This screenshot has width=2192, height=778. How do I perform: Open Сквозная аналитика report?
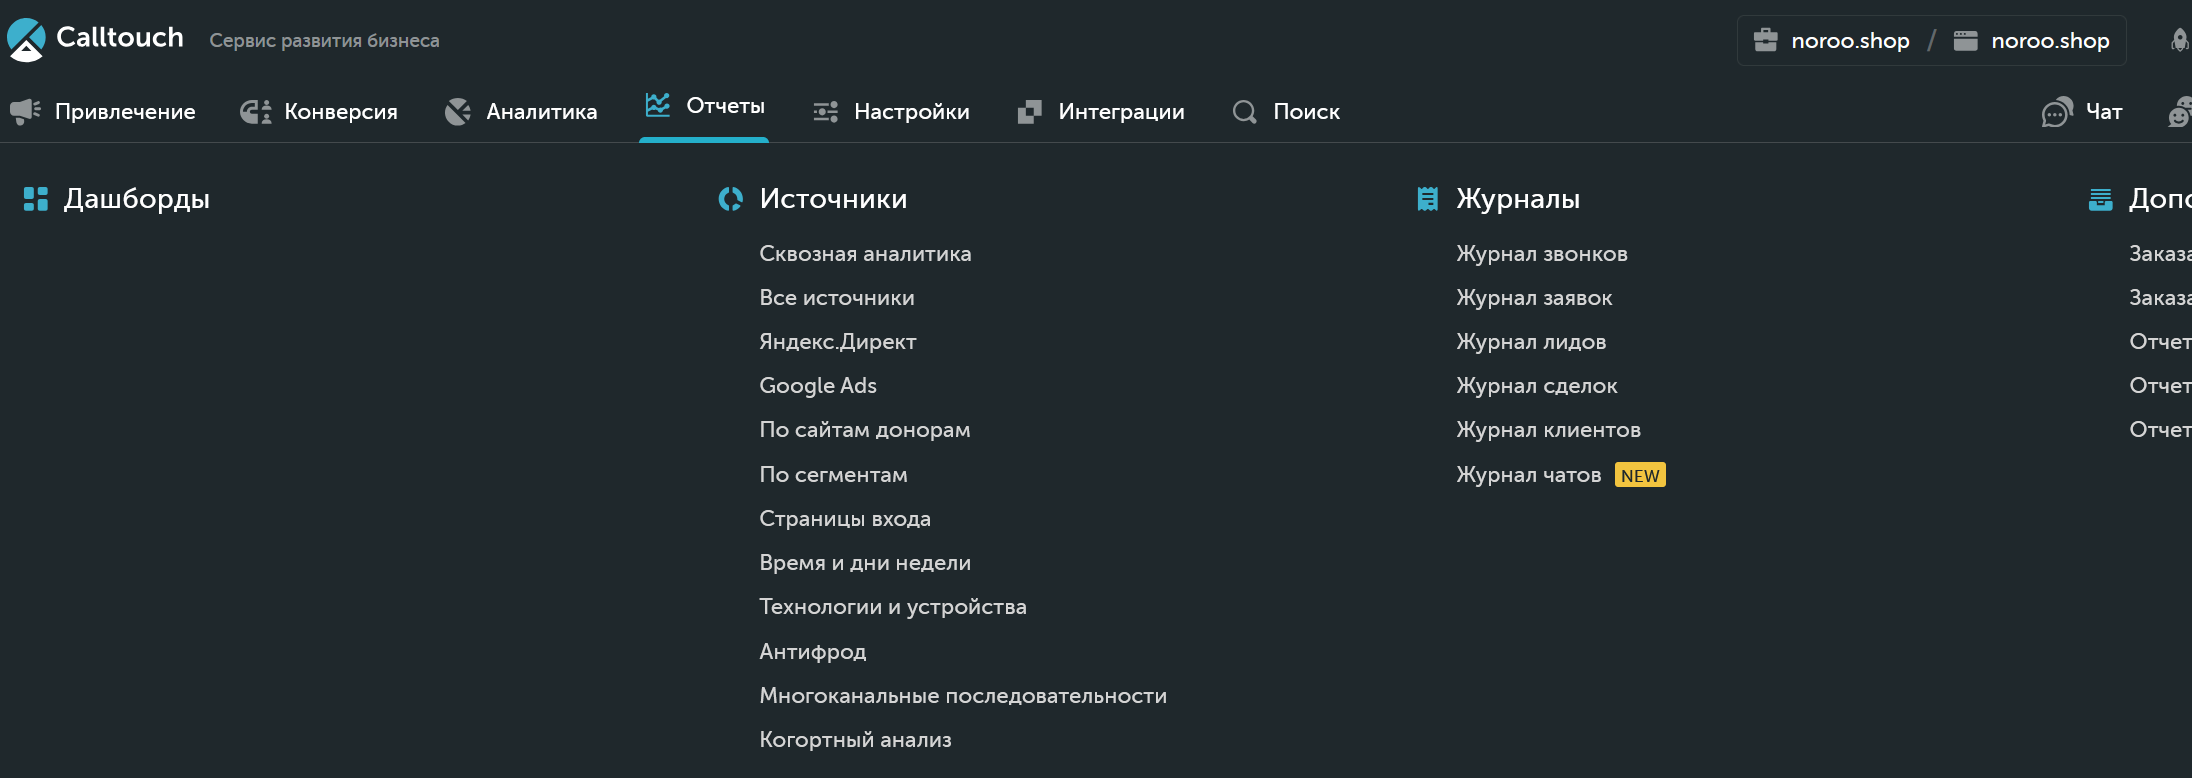865,254
